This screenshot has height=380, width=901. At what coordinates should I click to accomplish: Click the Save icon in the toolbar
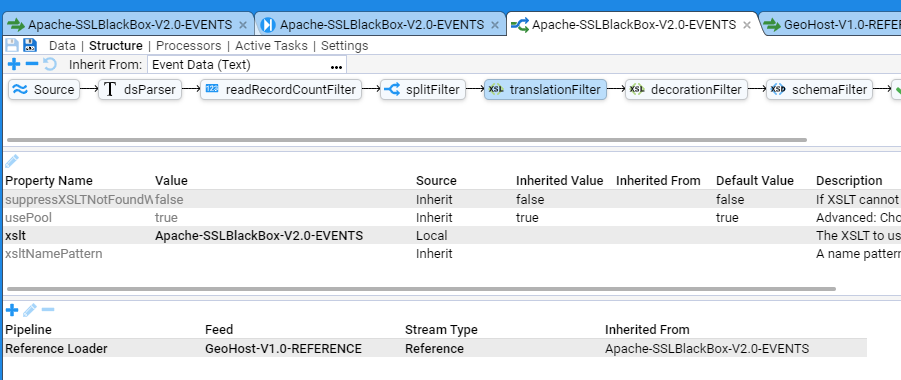click(x=12, y=45)
